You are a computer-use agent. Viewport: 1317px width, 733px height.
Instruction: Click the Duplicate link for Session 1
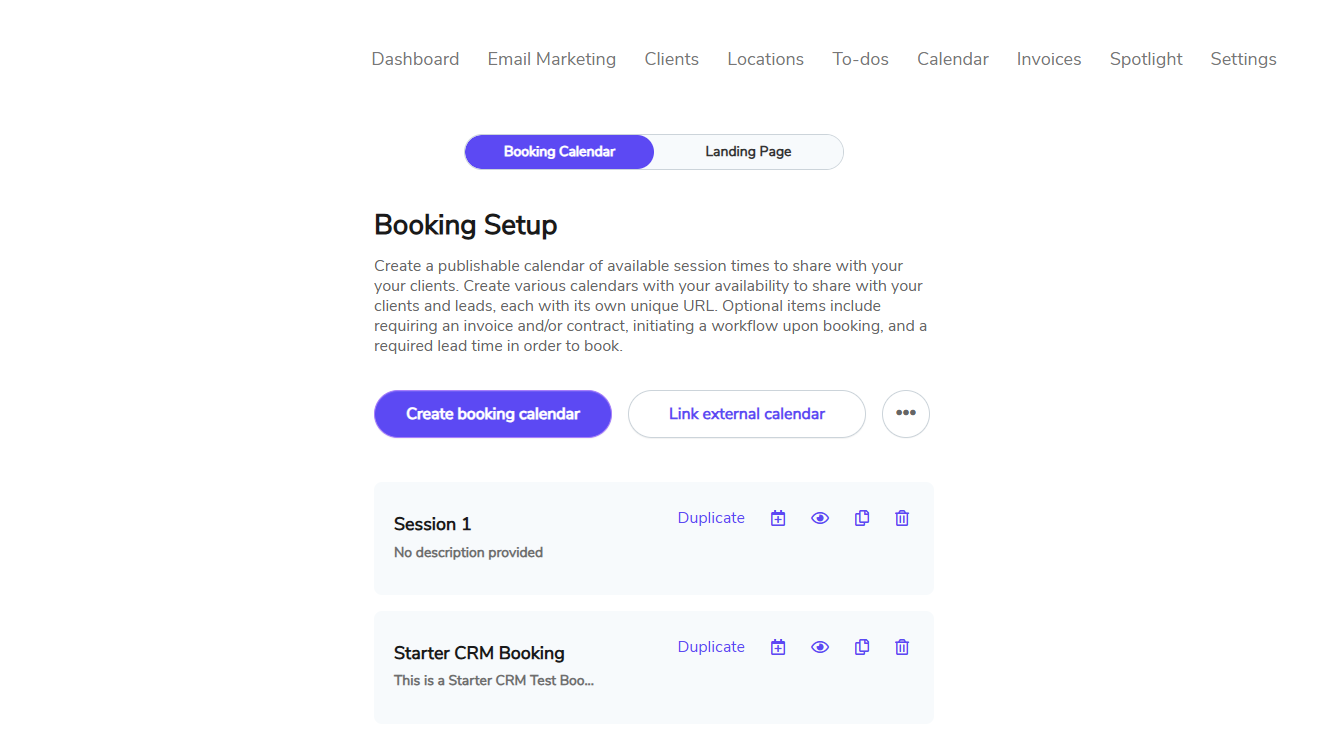point(711,518)
